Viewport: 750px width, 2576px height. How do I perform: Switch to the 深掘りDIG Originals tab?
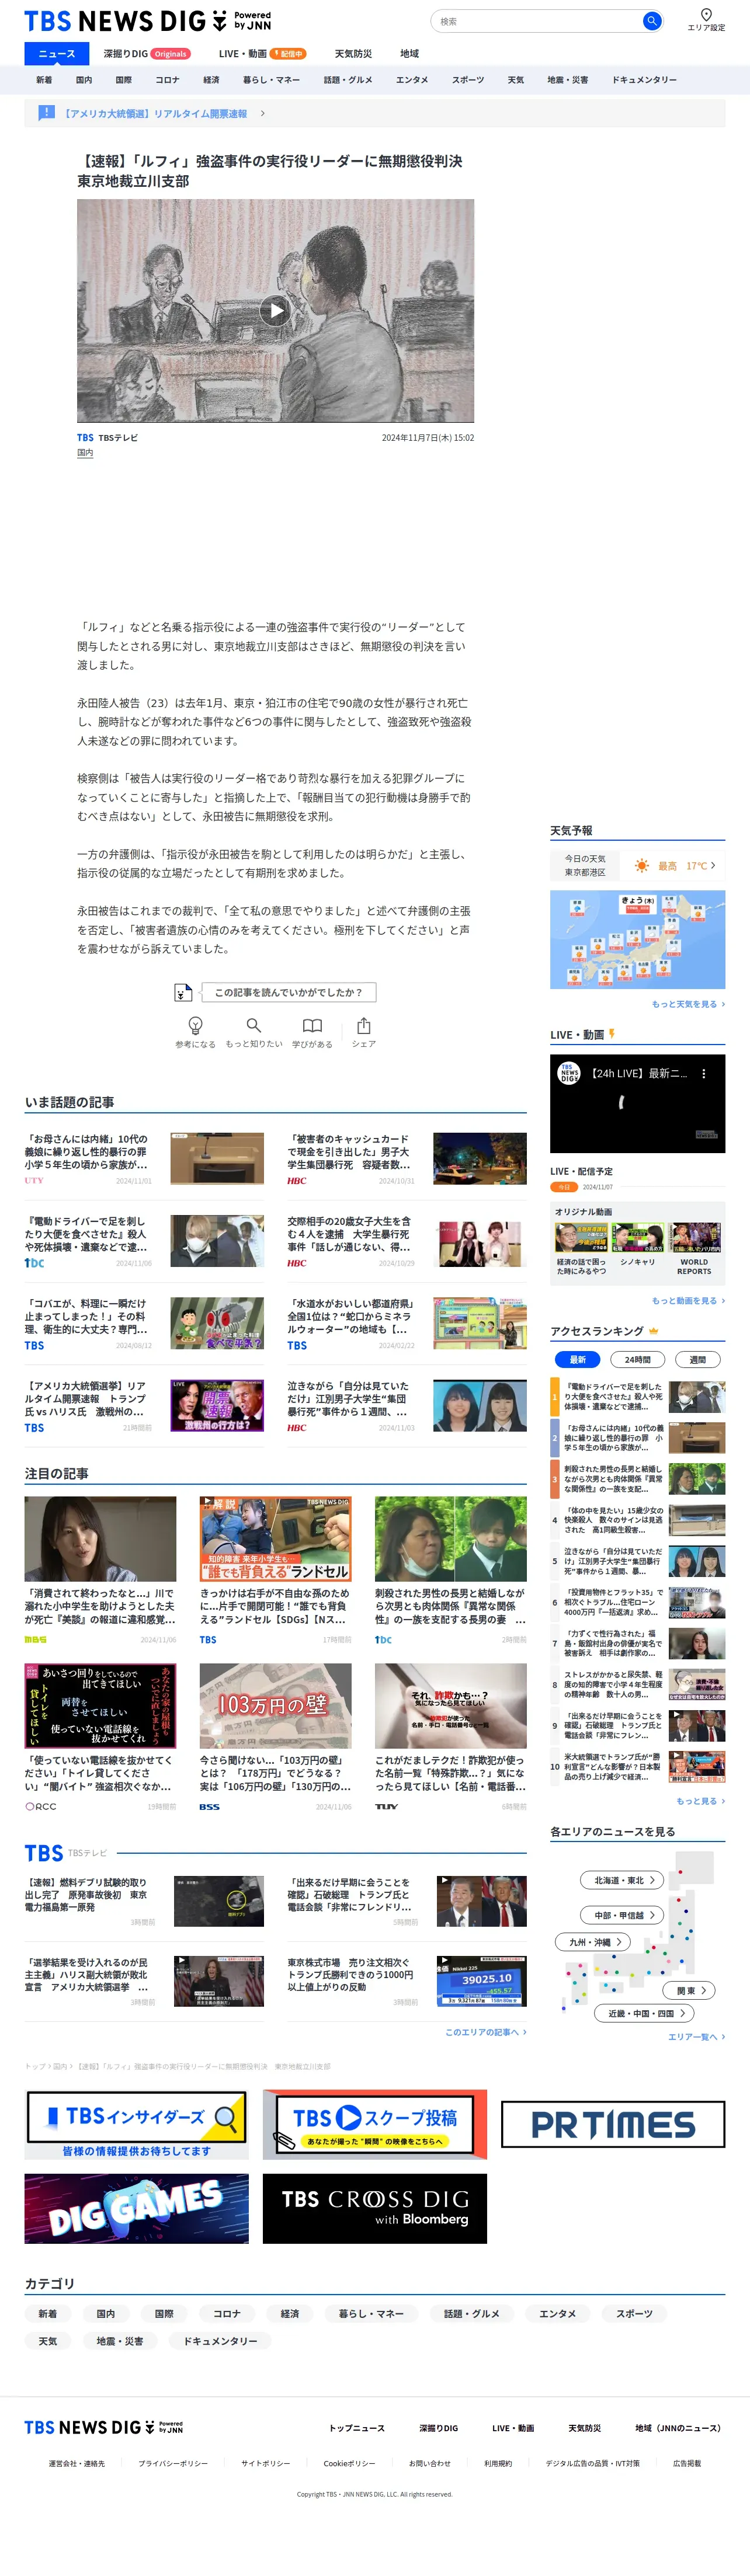coord(146,54)
